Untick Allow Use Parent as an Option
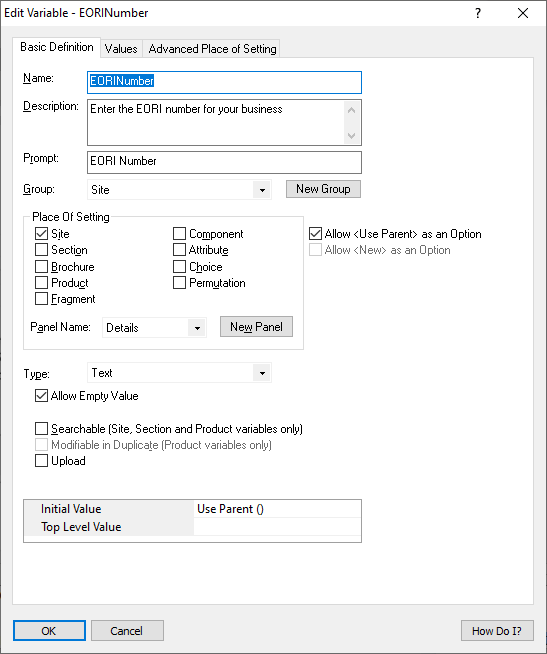547x654 pixels. [315, 234]
